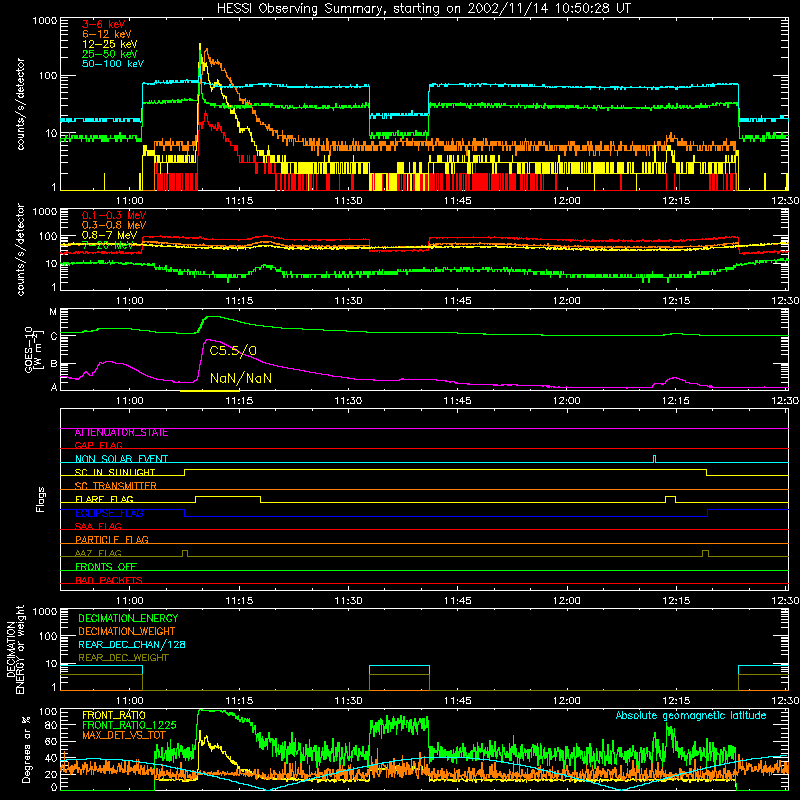Select the DECIMATION_ENERGY legend label
Screen dimensions: 800x800
[x=128, y=618]
